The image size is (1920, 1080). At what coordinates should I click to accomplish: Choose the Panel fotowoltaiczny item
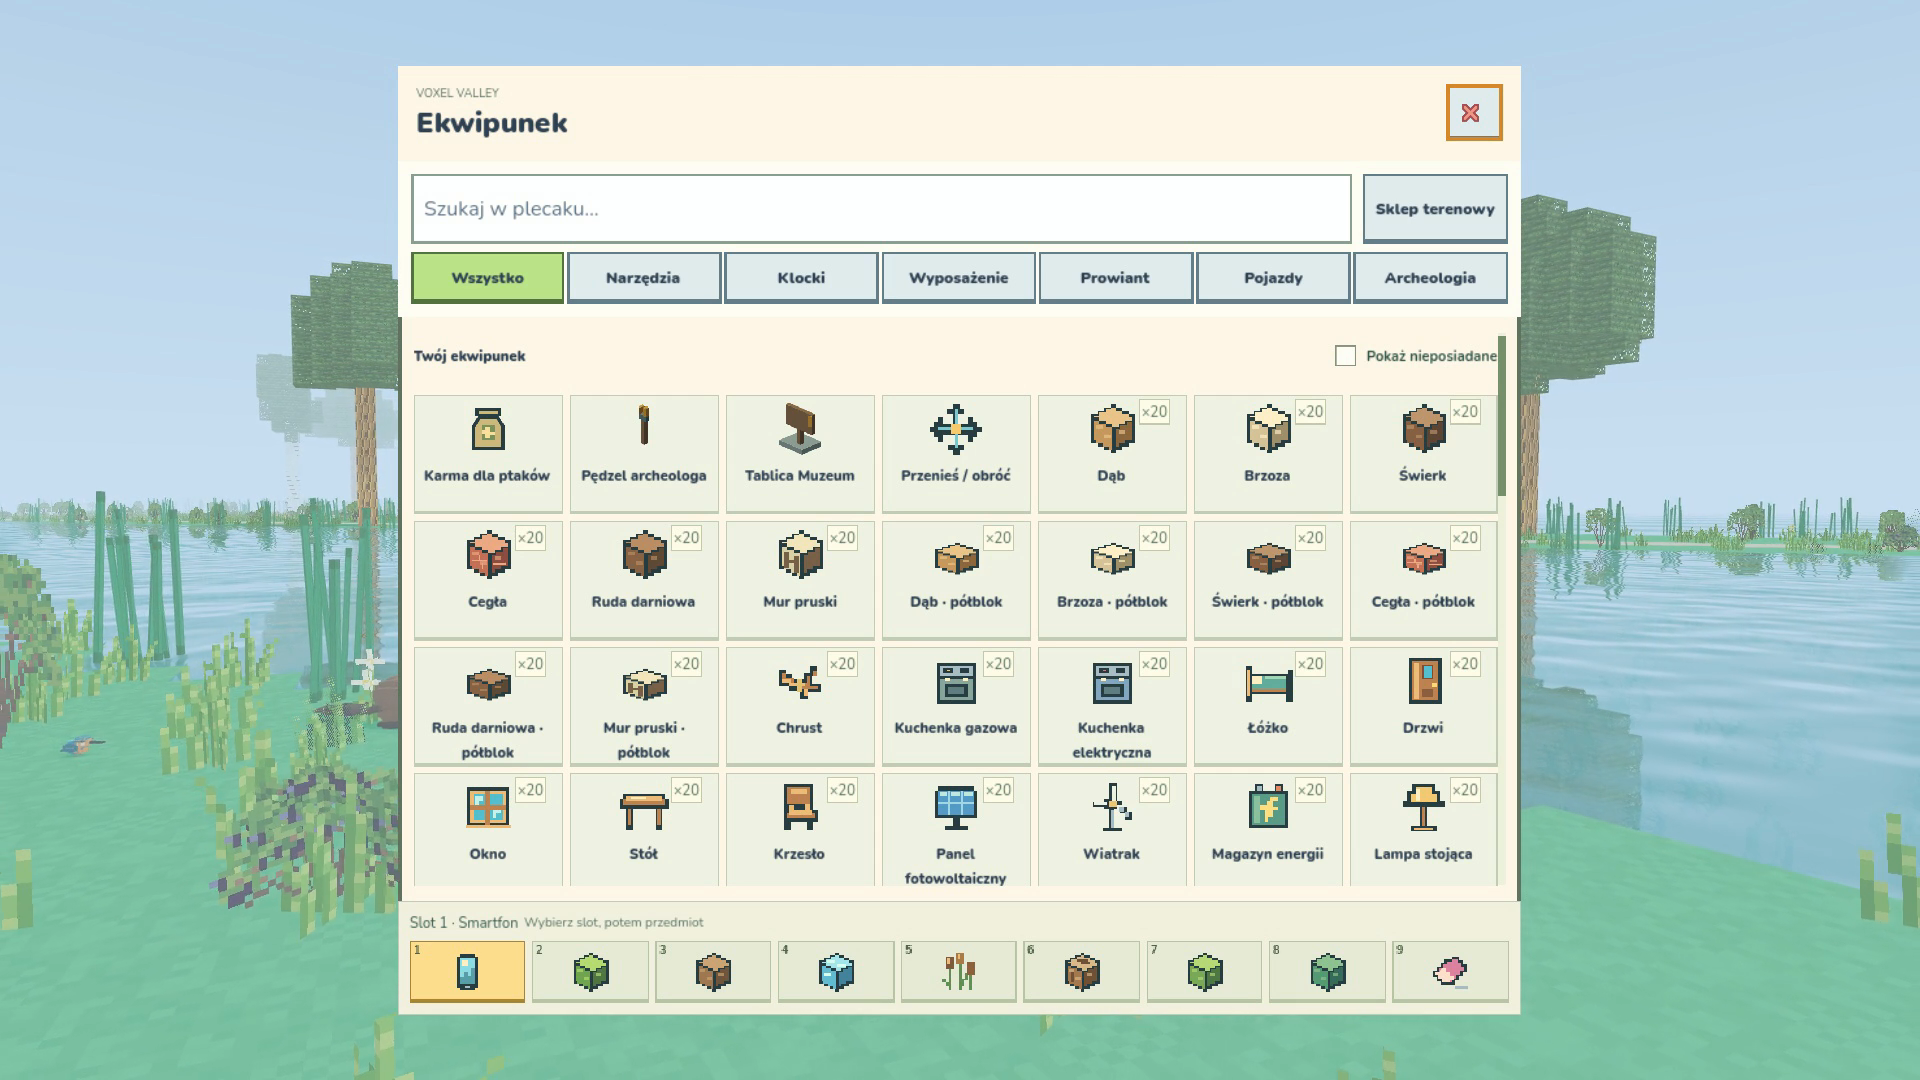(956, 829)
